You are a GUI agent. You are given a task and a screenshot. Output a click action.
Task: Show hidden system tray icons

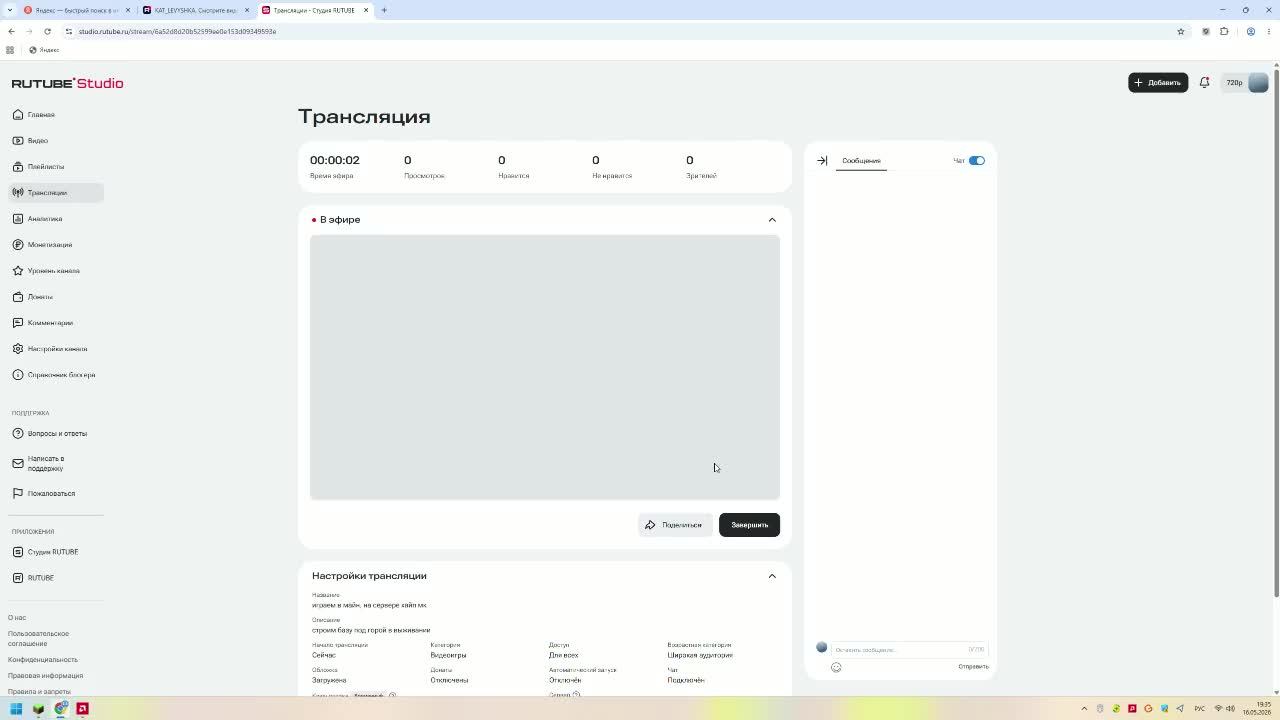1084,709
